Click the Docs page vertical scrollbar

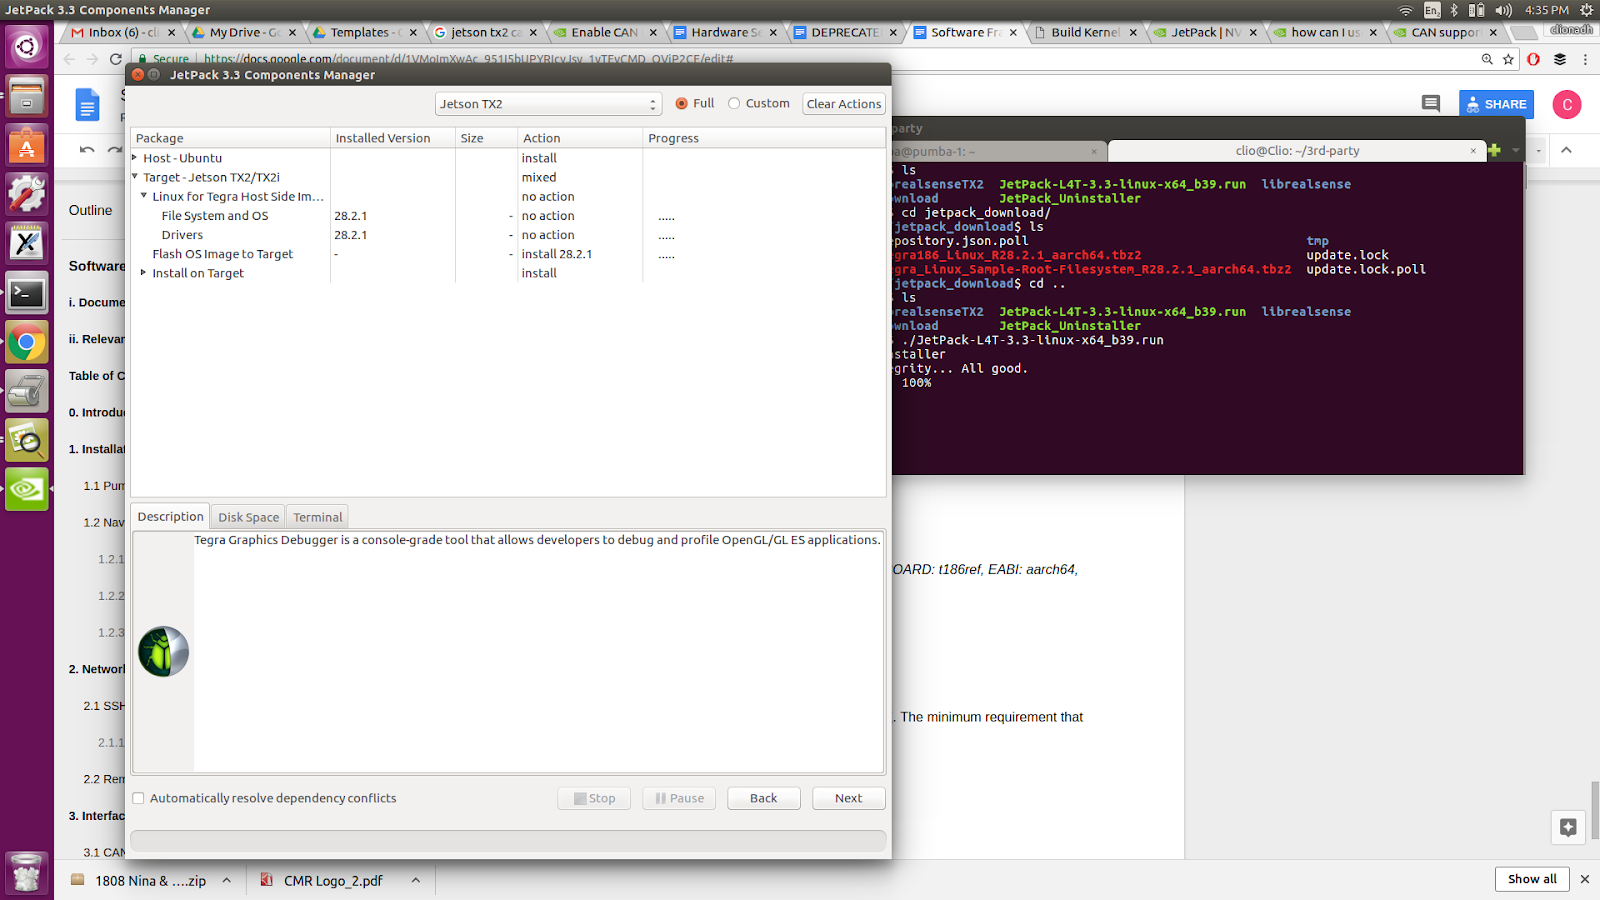pyautogui.click(x=1594, y=811)
